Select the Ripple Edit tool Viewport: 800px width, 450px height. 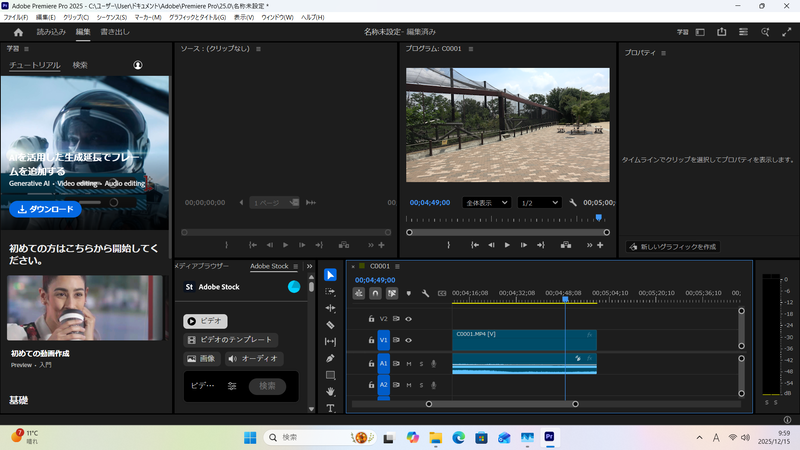pyautogui.click(x=330, y=308)
